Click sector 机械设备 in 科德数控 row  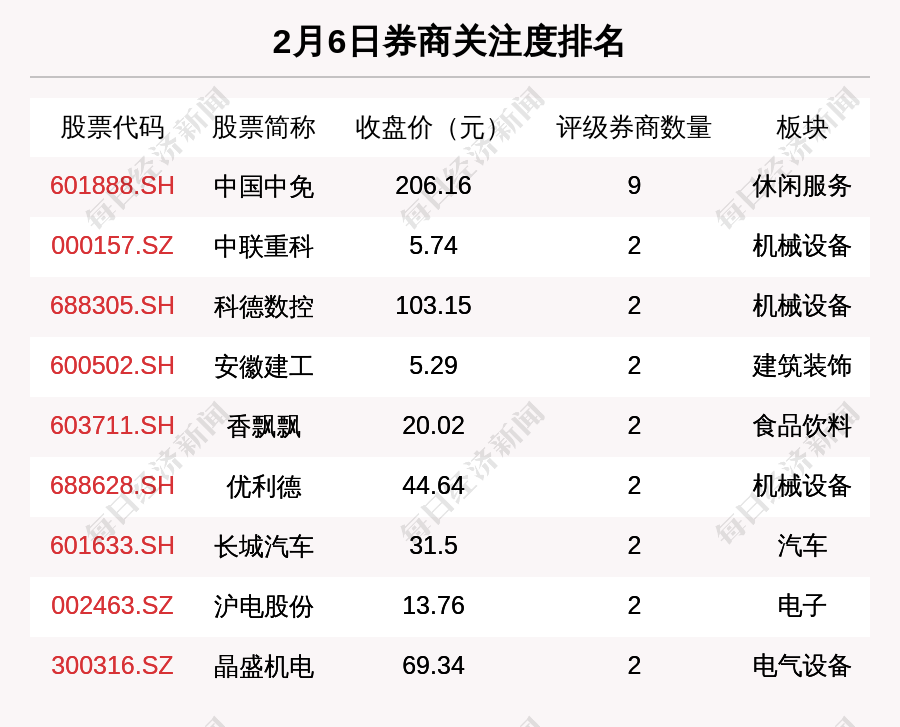click(802, 306)
